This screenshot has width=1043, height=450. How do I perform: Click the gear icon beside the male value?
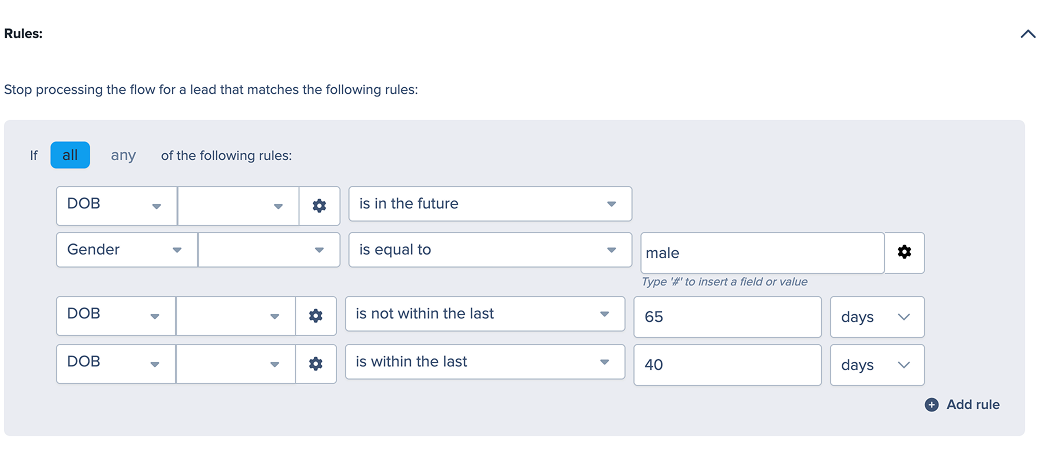point(905,252)
